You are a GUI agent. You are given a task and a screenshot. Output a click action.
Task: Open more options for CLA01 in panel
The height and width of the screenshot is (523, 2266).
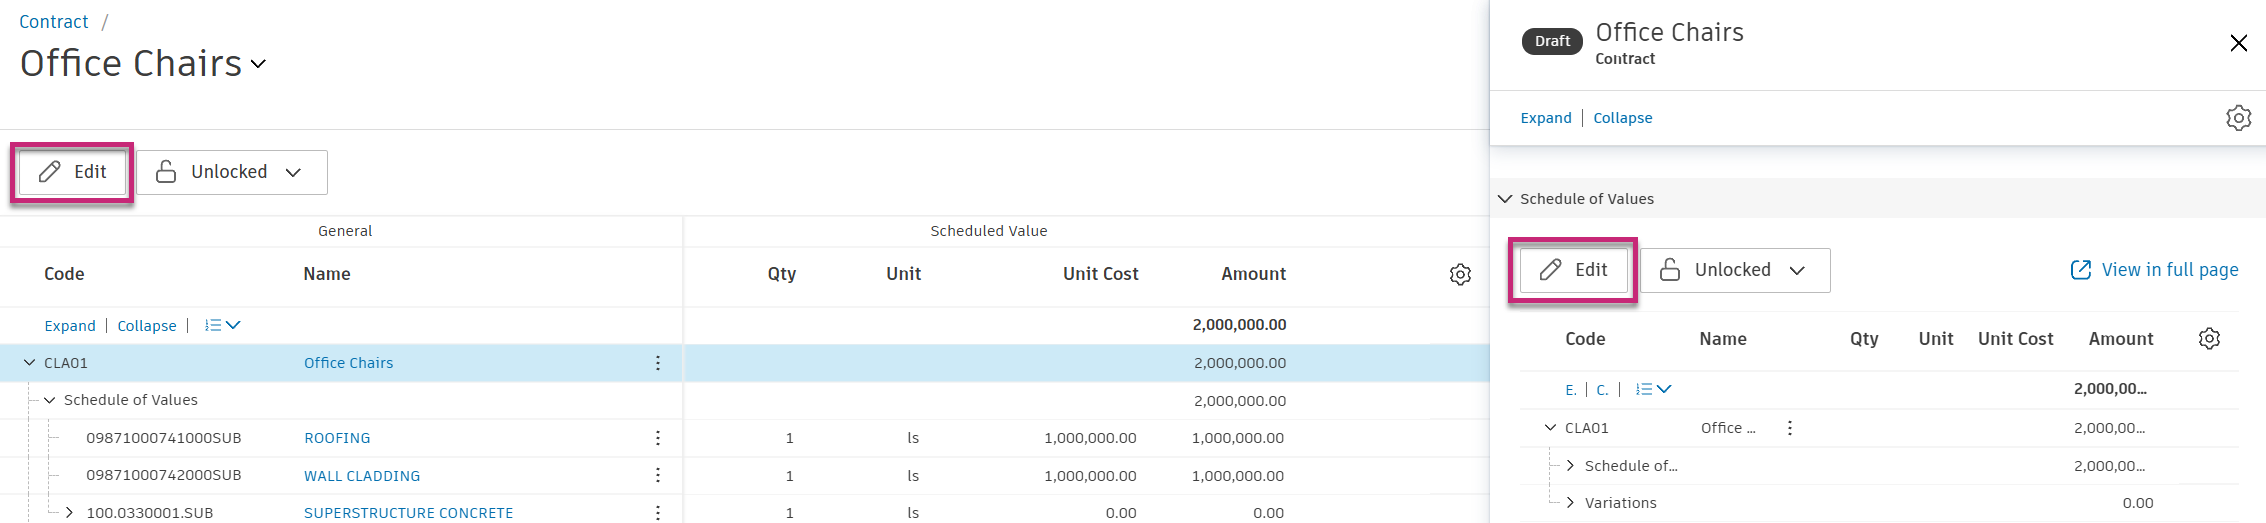tap(1790, 428)
